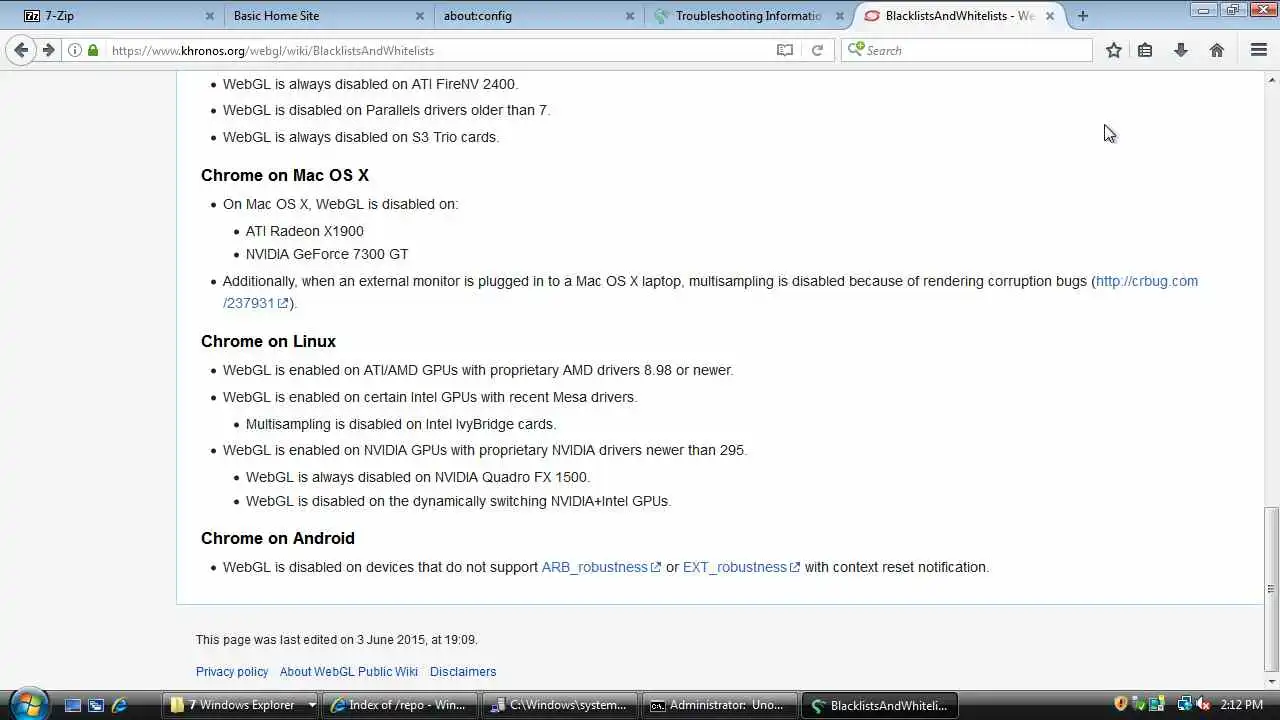Click NVIDIA GeForce 7300 GT list item
This screenshot has height=720, width=1280.
click(x=327, y=254)
